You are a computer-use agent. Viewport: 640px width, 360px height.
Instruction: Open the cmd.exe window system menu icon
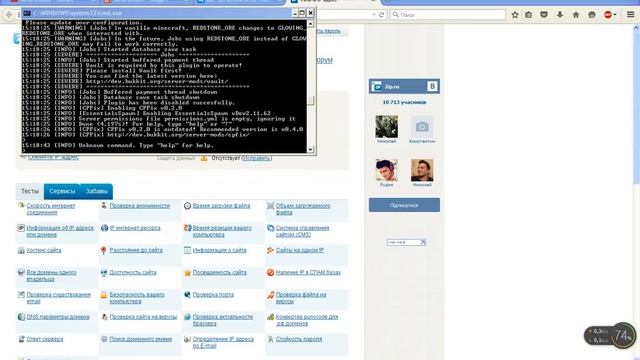[x=27, y=13]
